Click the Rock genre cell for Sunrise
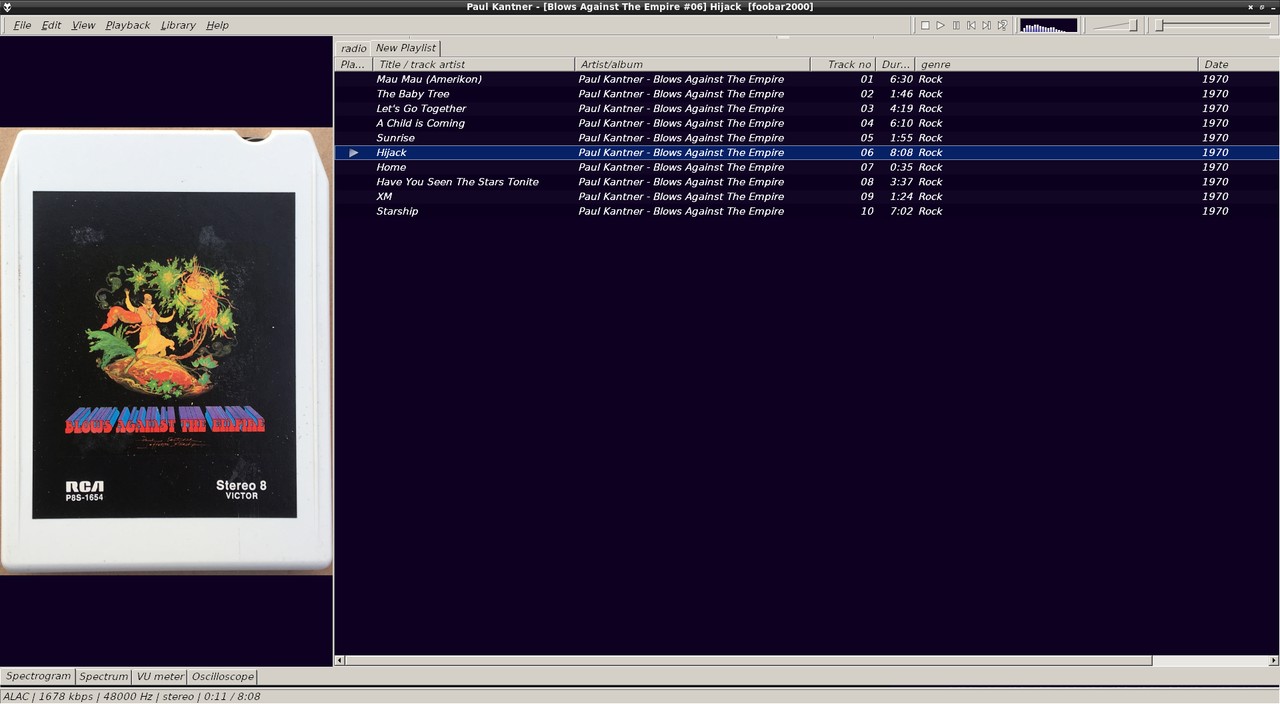This screenshot has height=704, width=1280. point(931,138)
